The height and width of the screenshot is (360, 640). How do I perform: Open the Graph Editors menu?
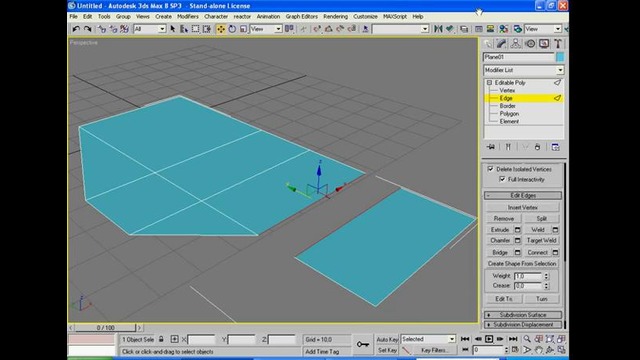tap(302, 17)
